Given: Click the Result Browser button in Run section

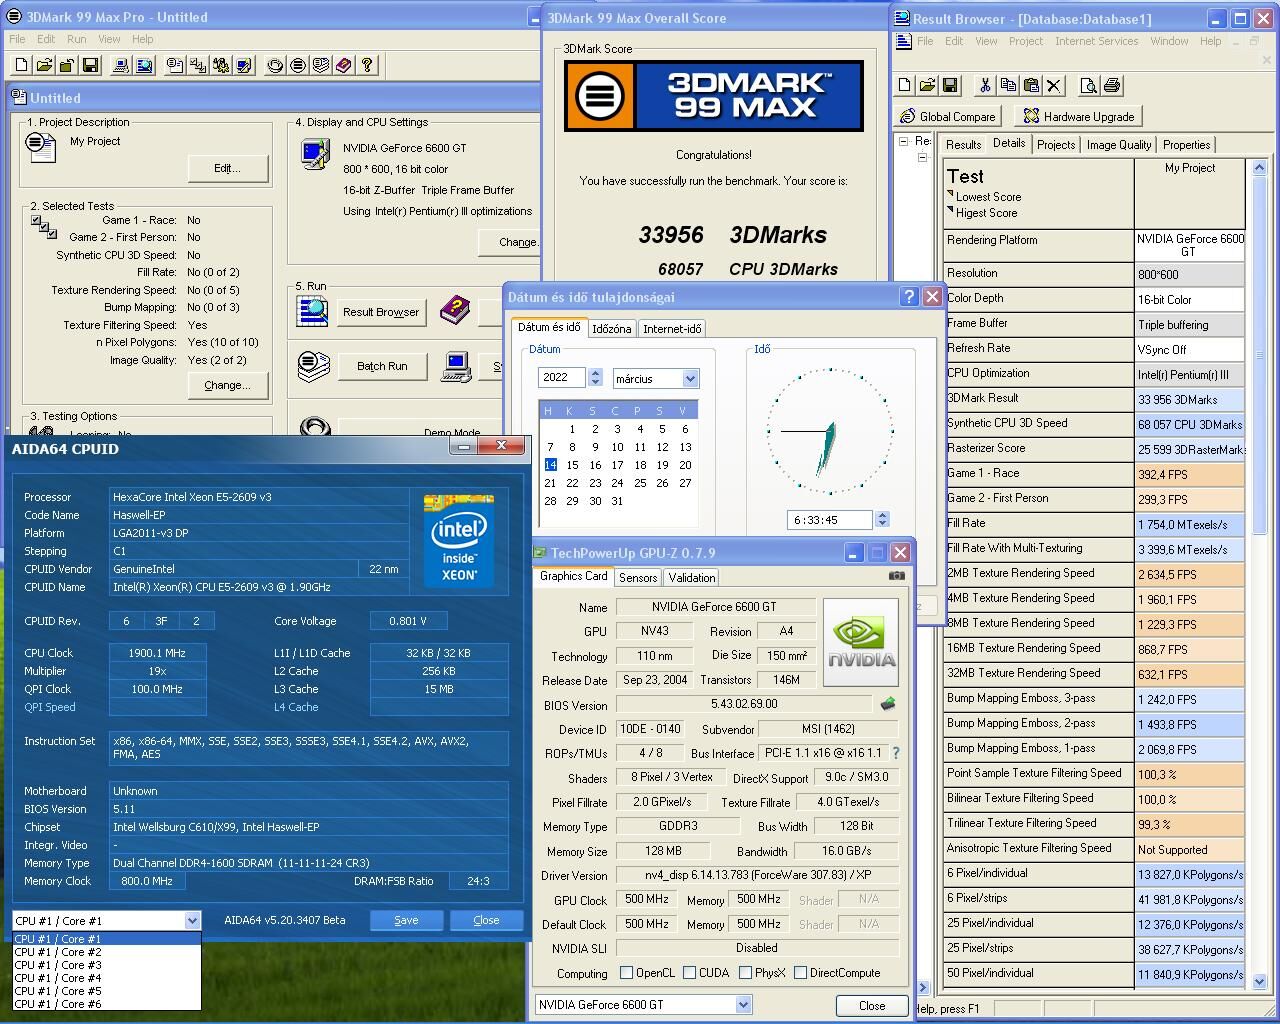Looking at the screenshot, I should pos(381,312).
